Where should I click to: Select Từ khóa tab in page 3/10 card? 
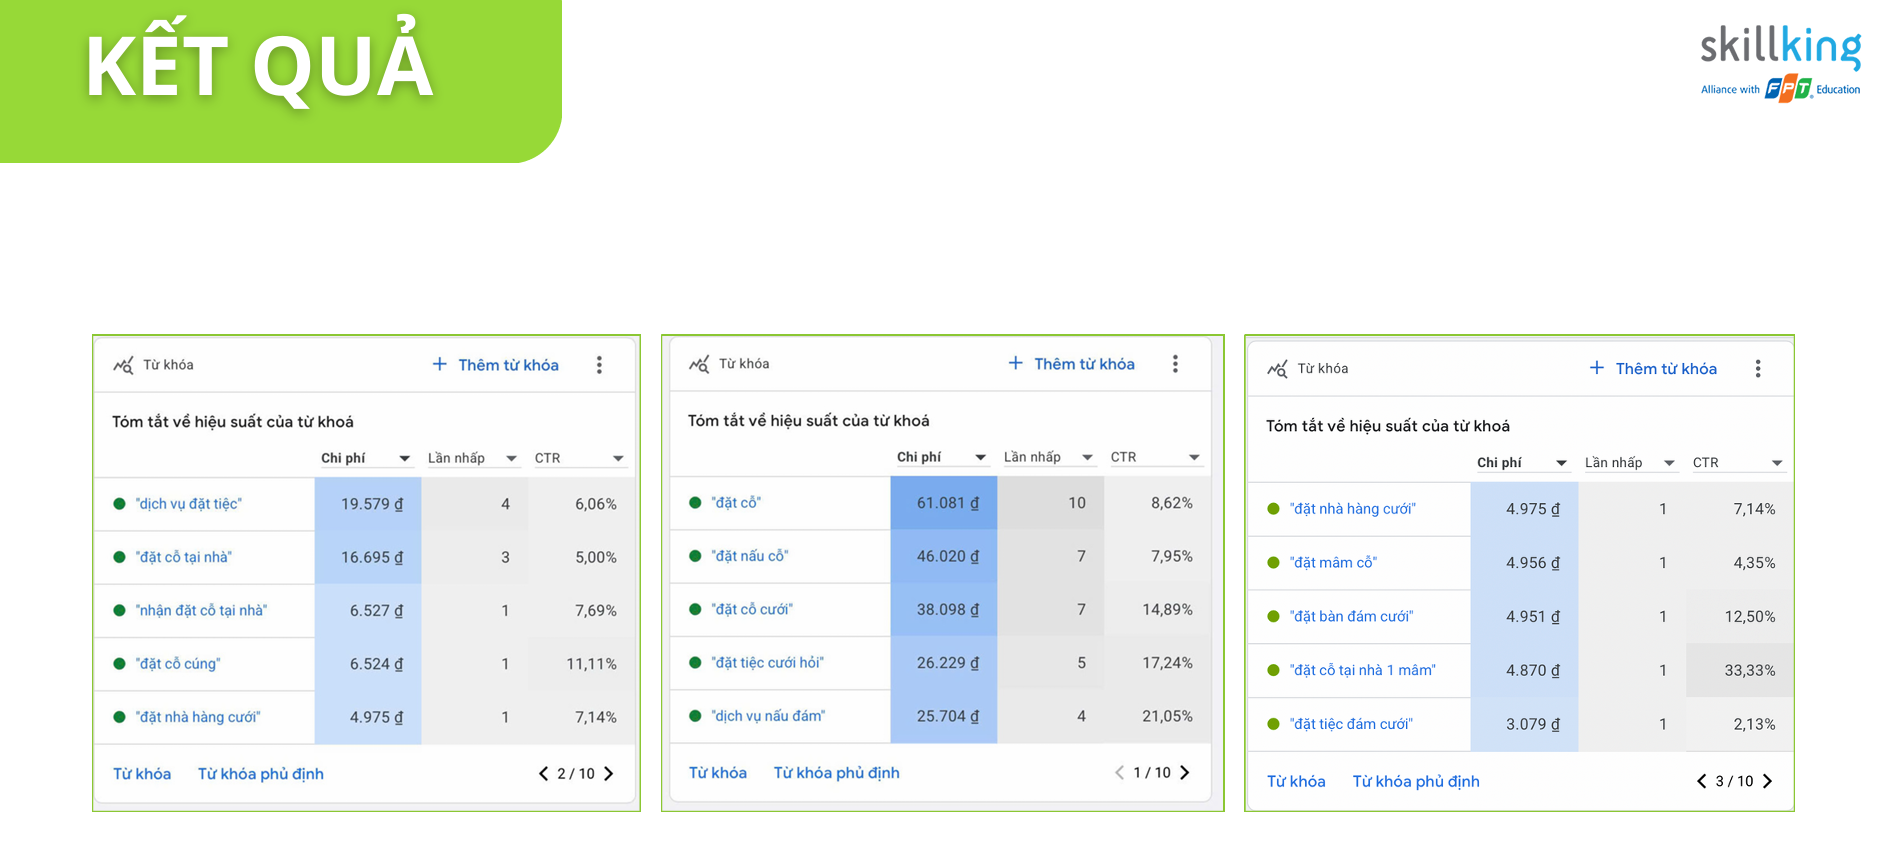[1295, 782]
